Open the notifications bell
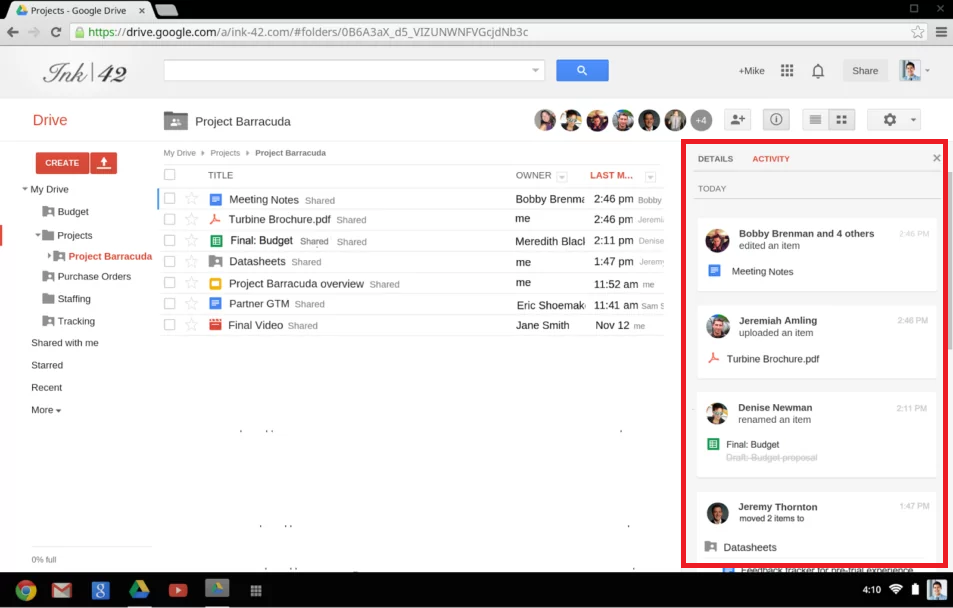This screenshot has width=953, height=608. 818,71
